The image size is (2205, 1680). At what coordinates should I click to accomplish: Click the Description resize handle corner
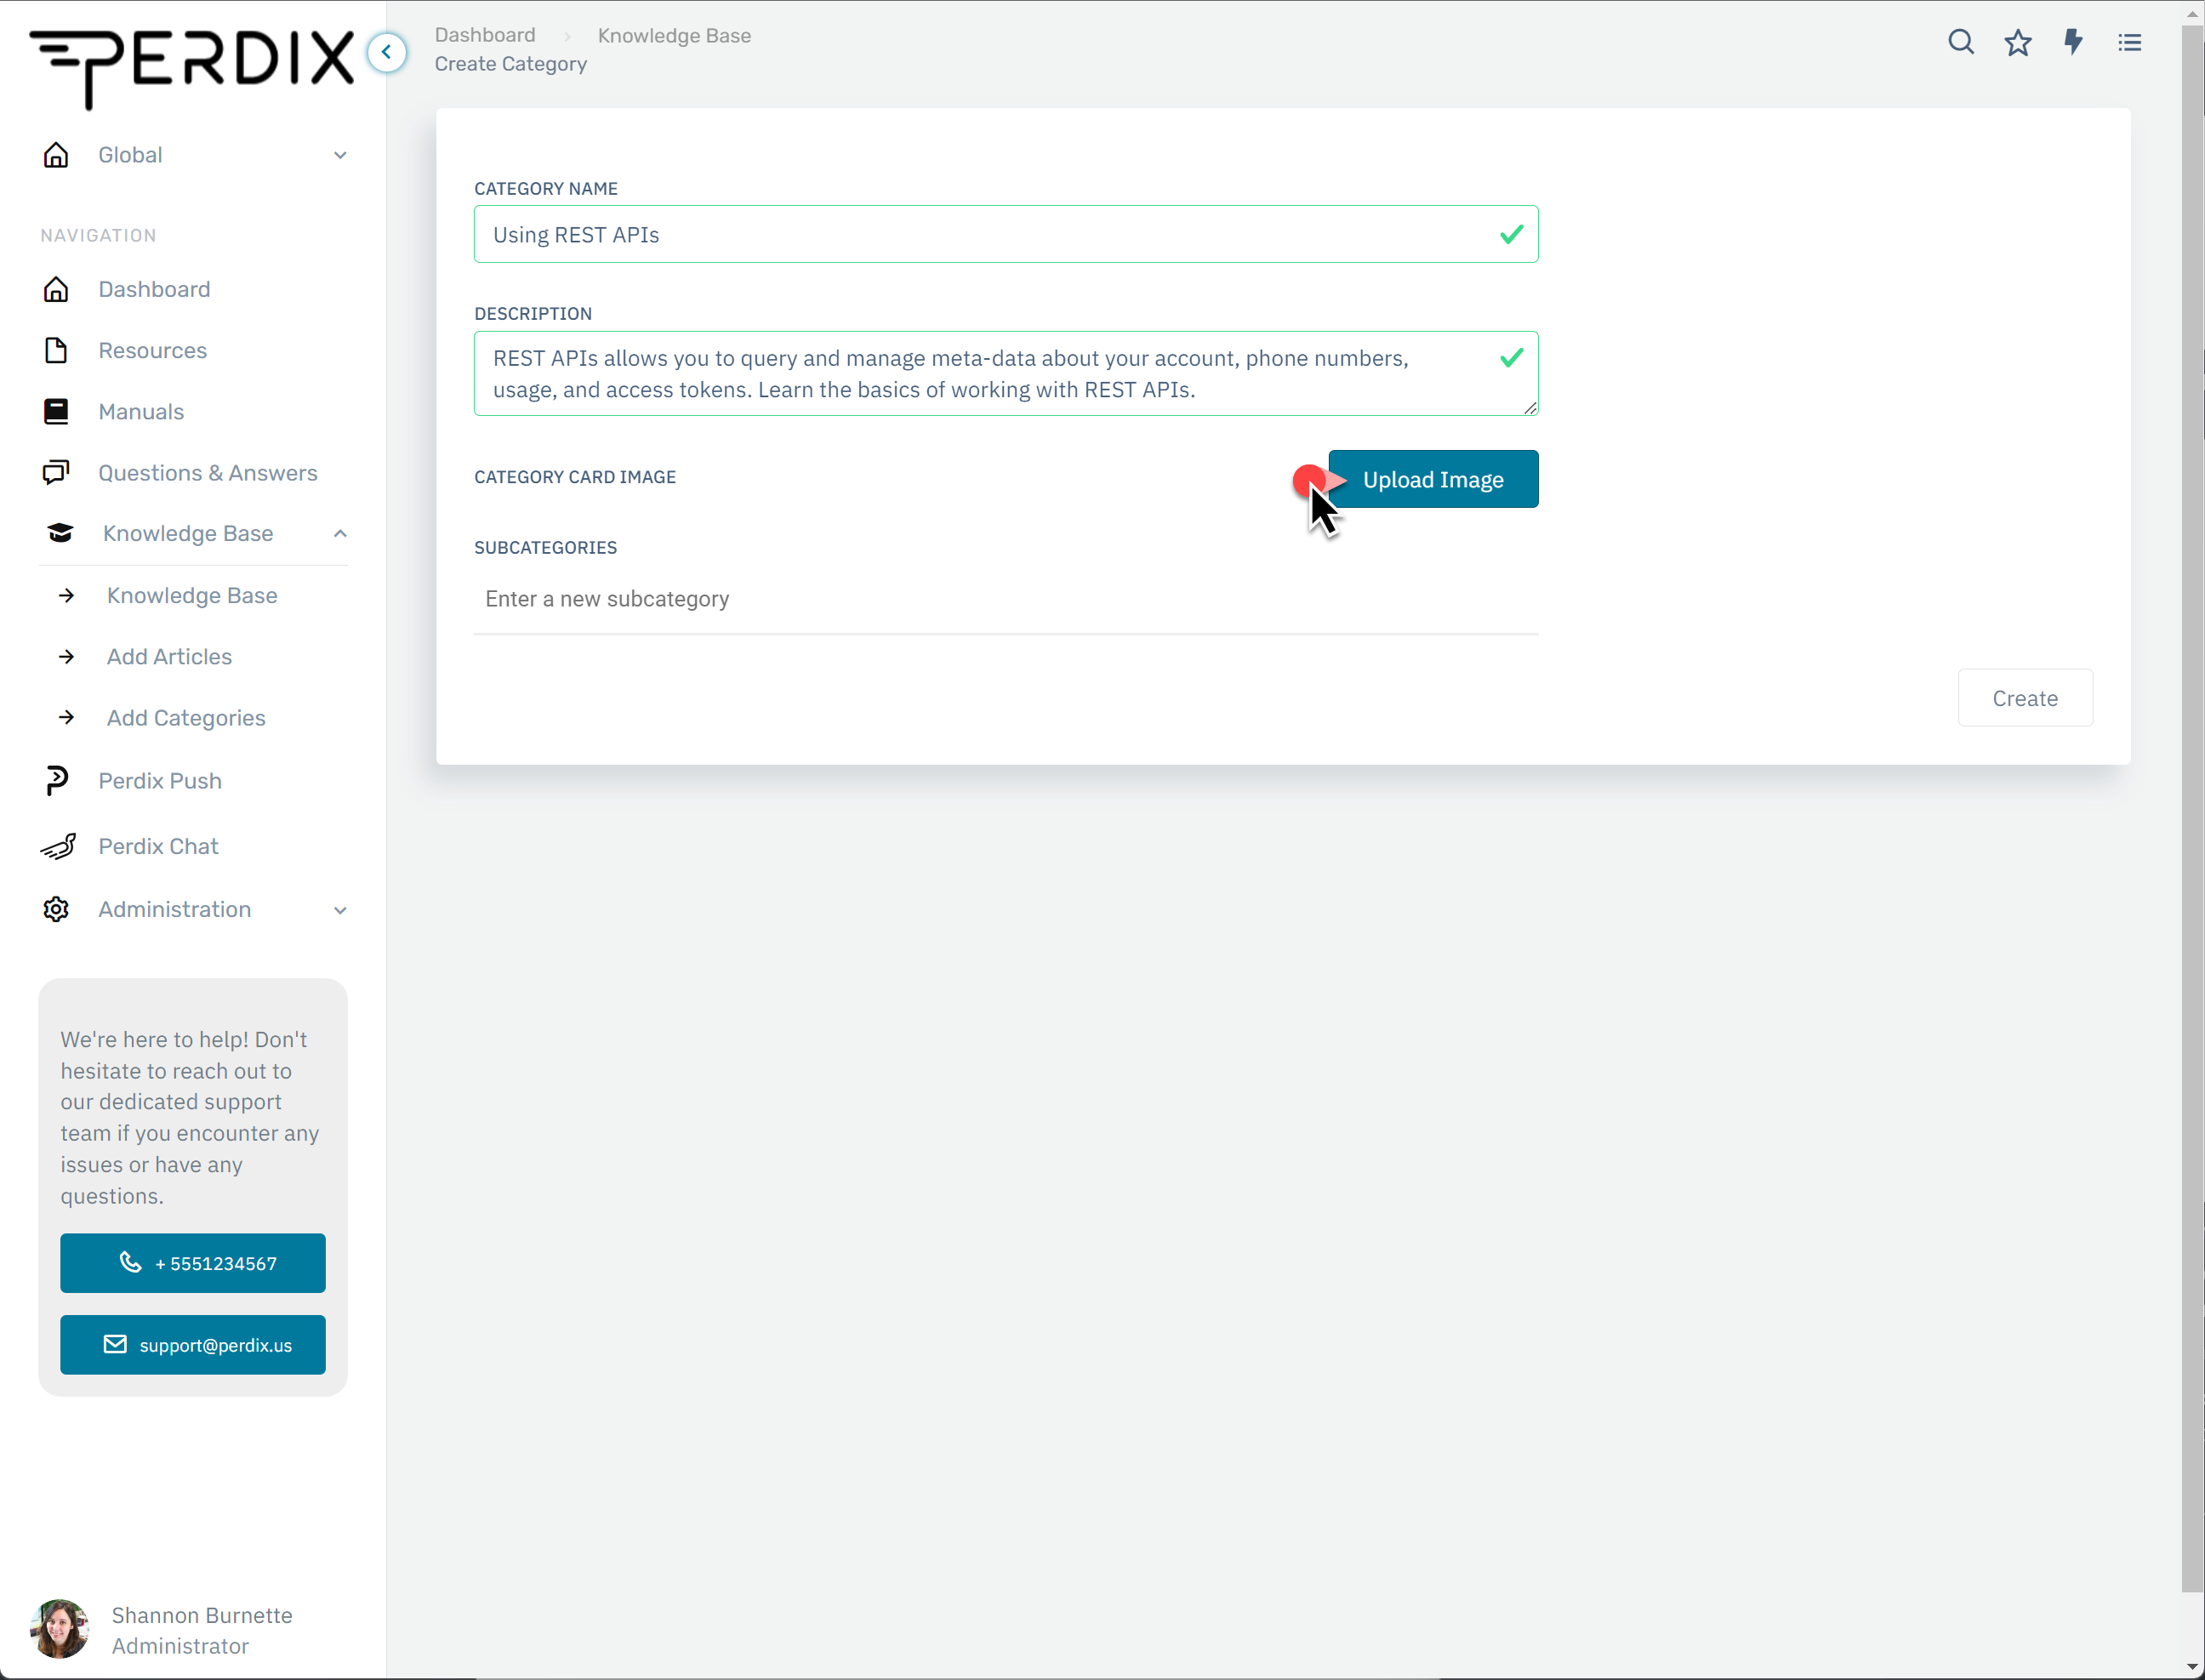[1530, 407]
